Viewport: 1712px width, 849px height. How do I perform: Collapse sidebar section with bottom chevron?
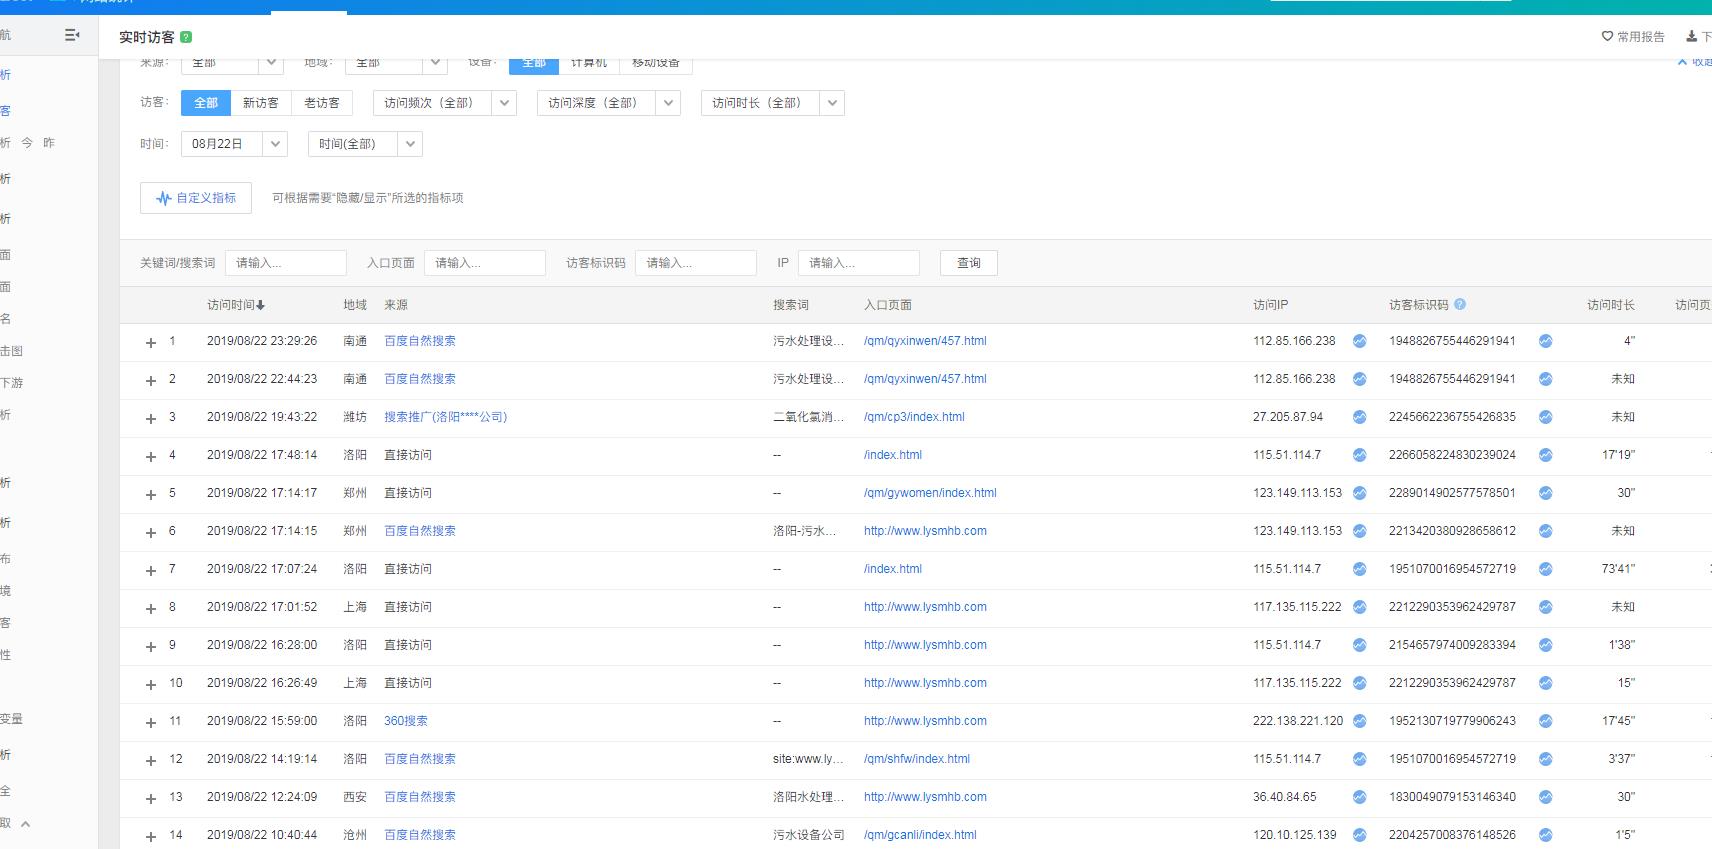[26, 824]
